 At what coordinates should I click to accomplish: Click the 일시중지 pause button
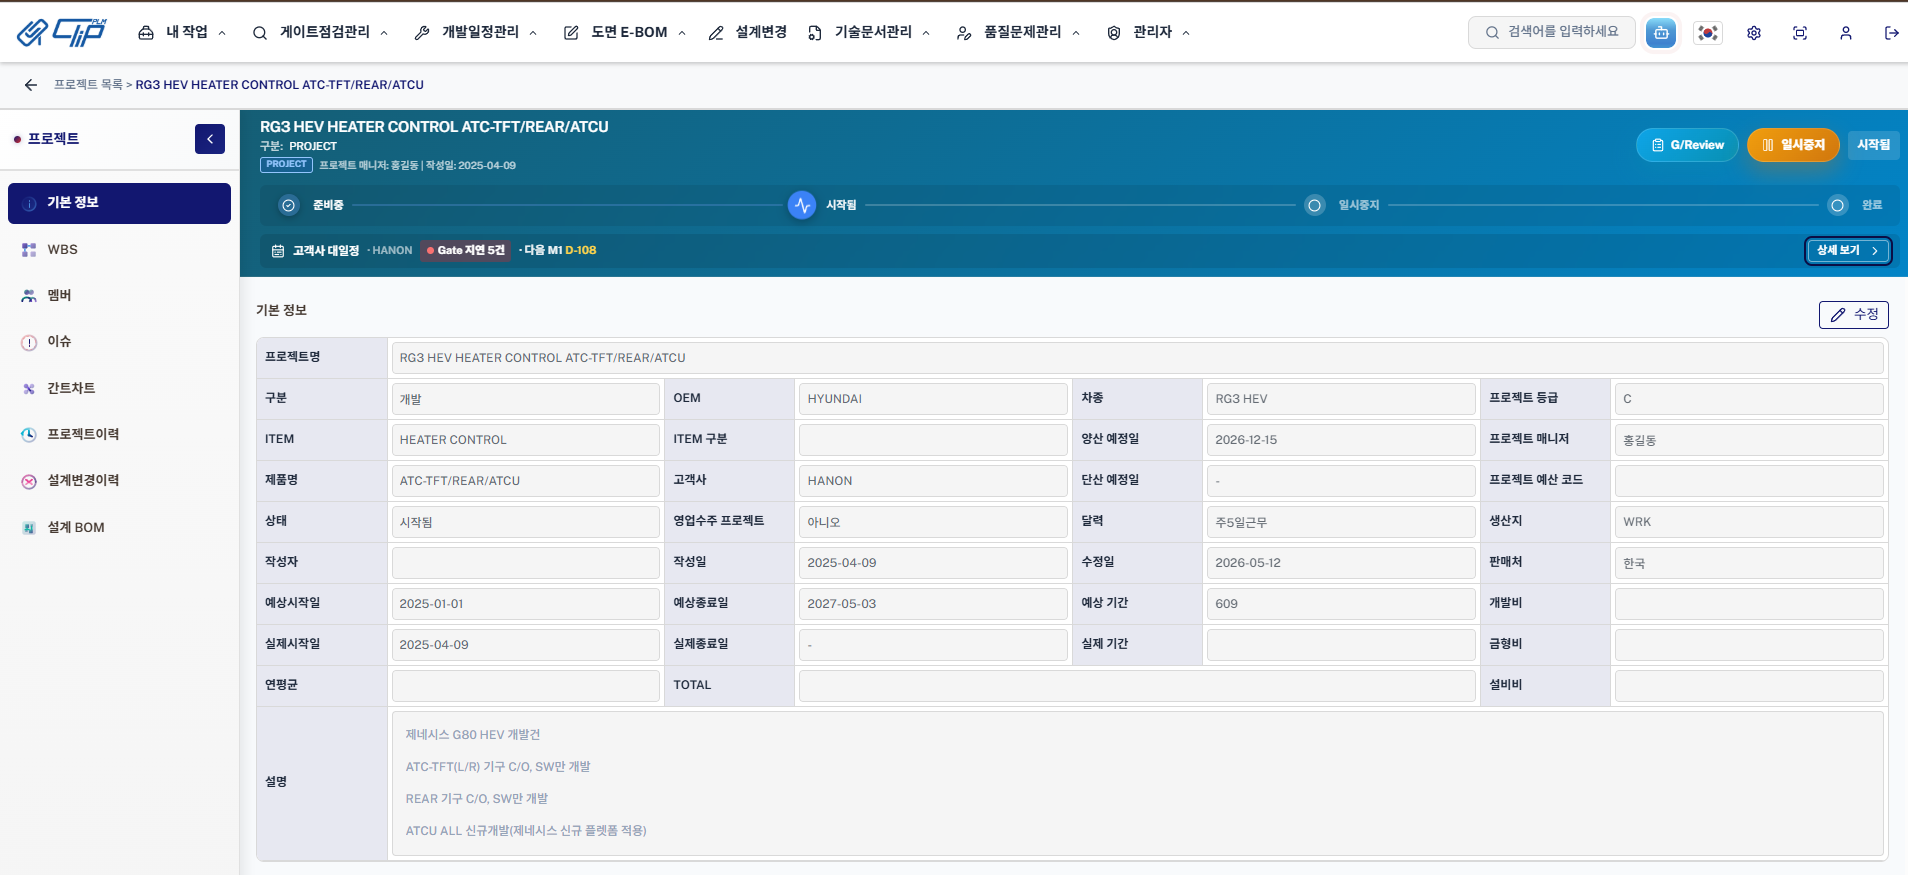tap(1793, 145)
